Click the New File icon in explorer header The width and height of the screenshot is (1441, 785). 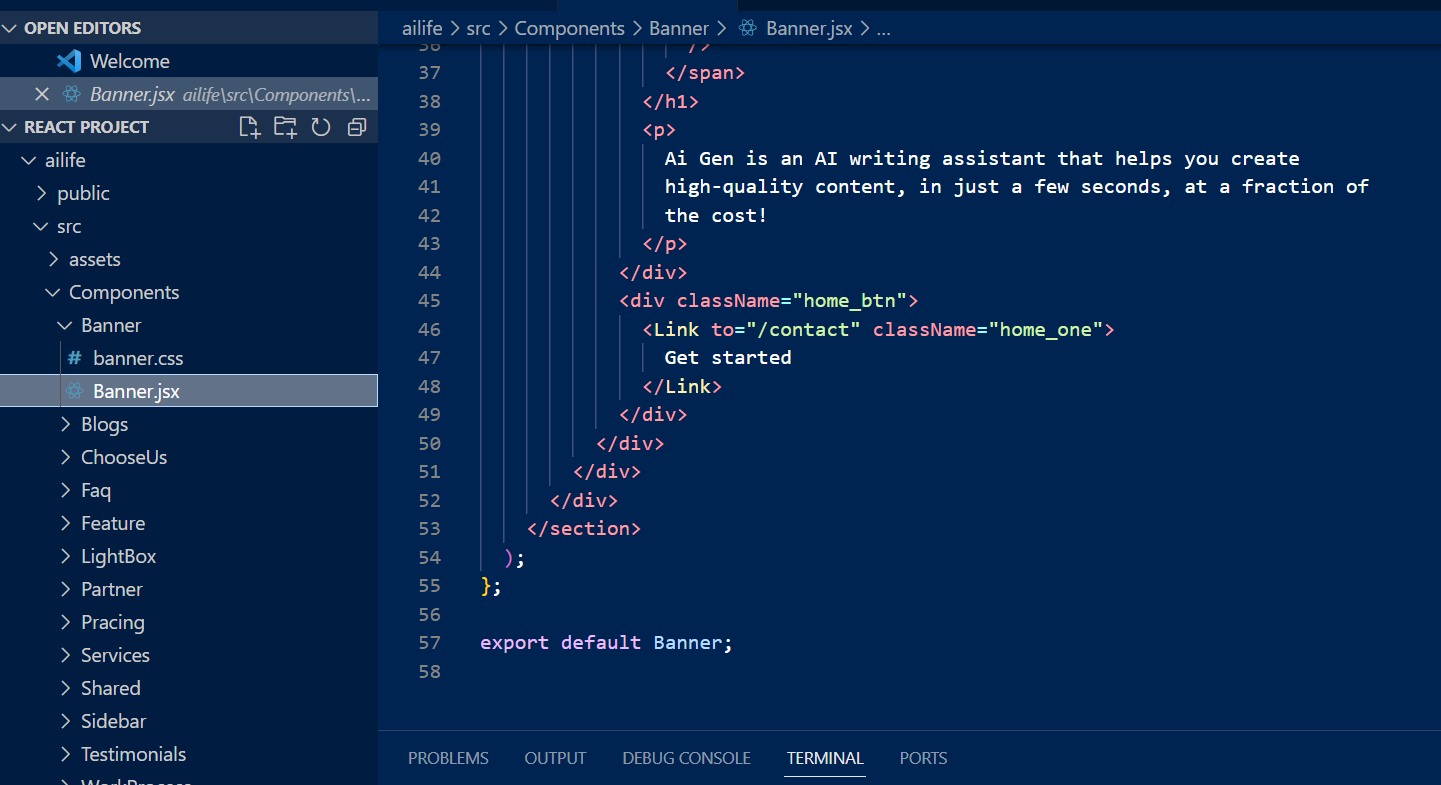249,127
